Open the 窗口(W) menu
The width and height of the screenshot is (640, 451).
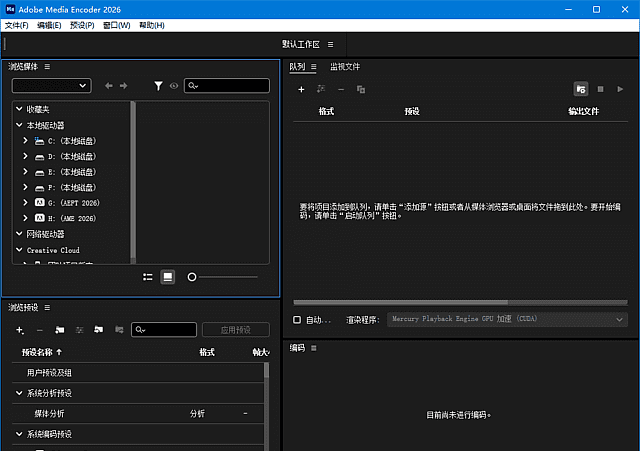(x=116, y=25)
